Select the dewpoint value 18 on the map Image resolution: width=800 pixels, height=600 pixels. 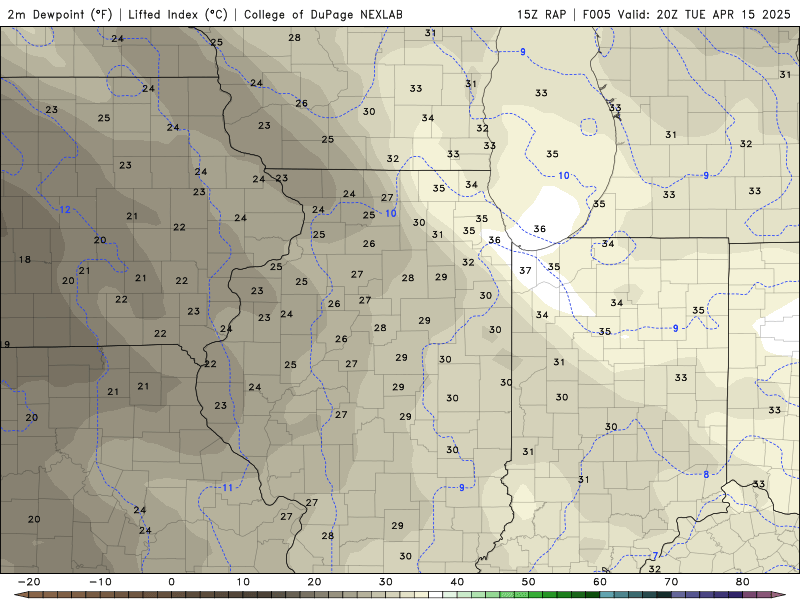pyautogui.click(x=24, y=259)
